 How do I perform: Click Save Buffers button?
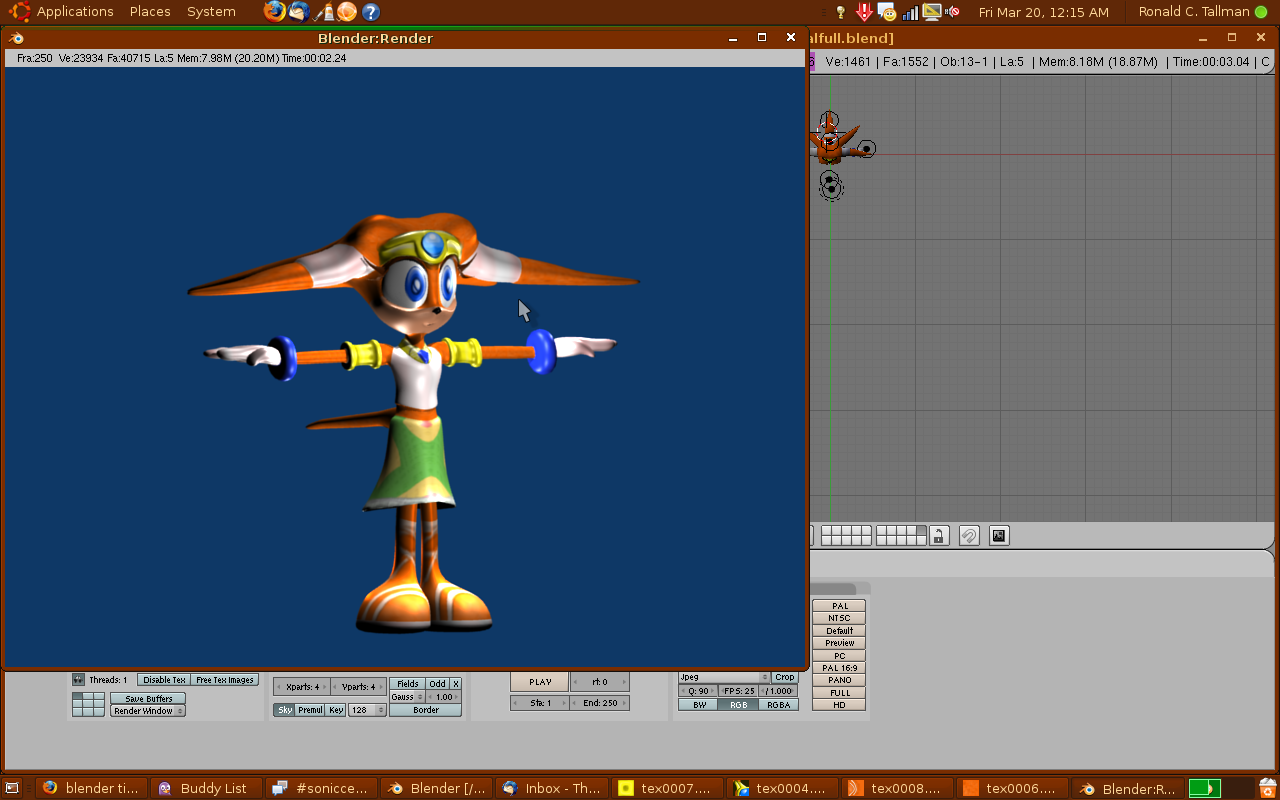pos(148,699)
